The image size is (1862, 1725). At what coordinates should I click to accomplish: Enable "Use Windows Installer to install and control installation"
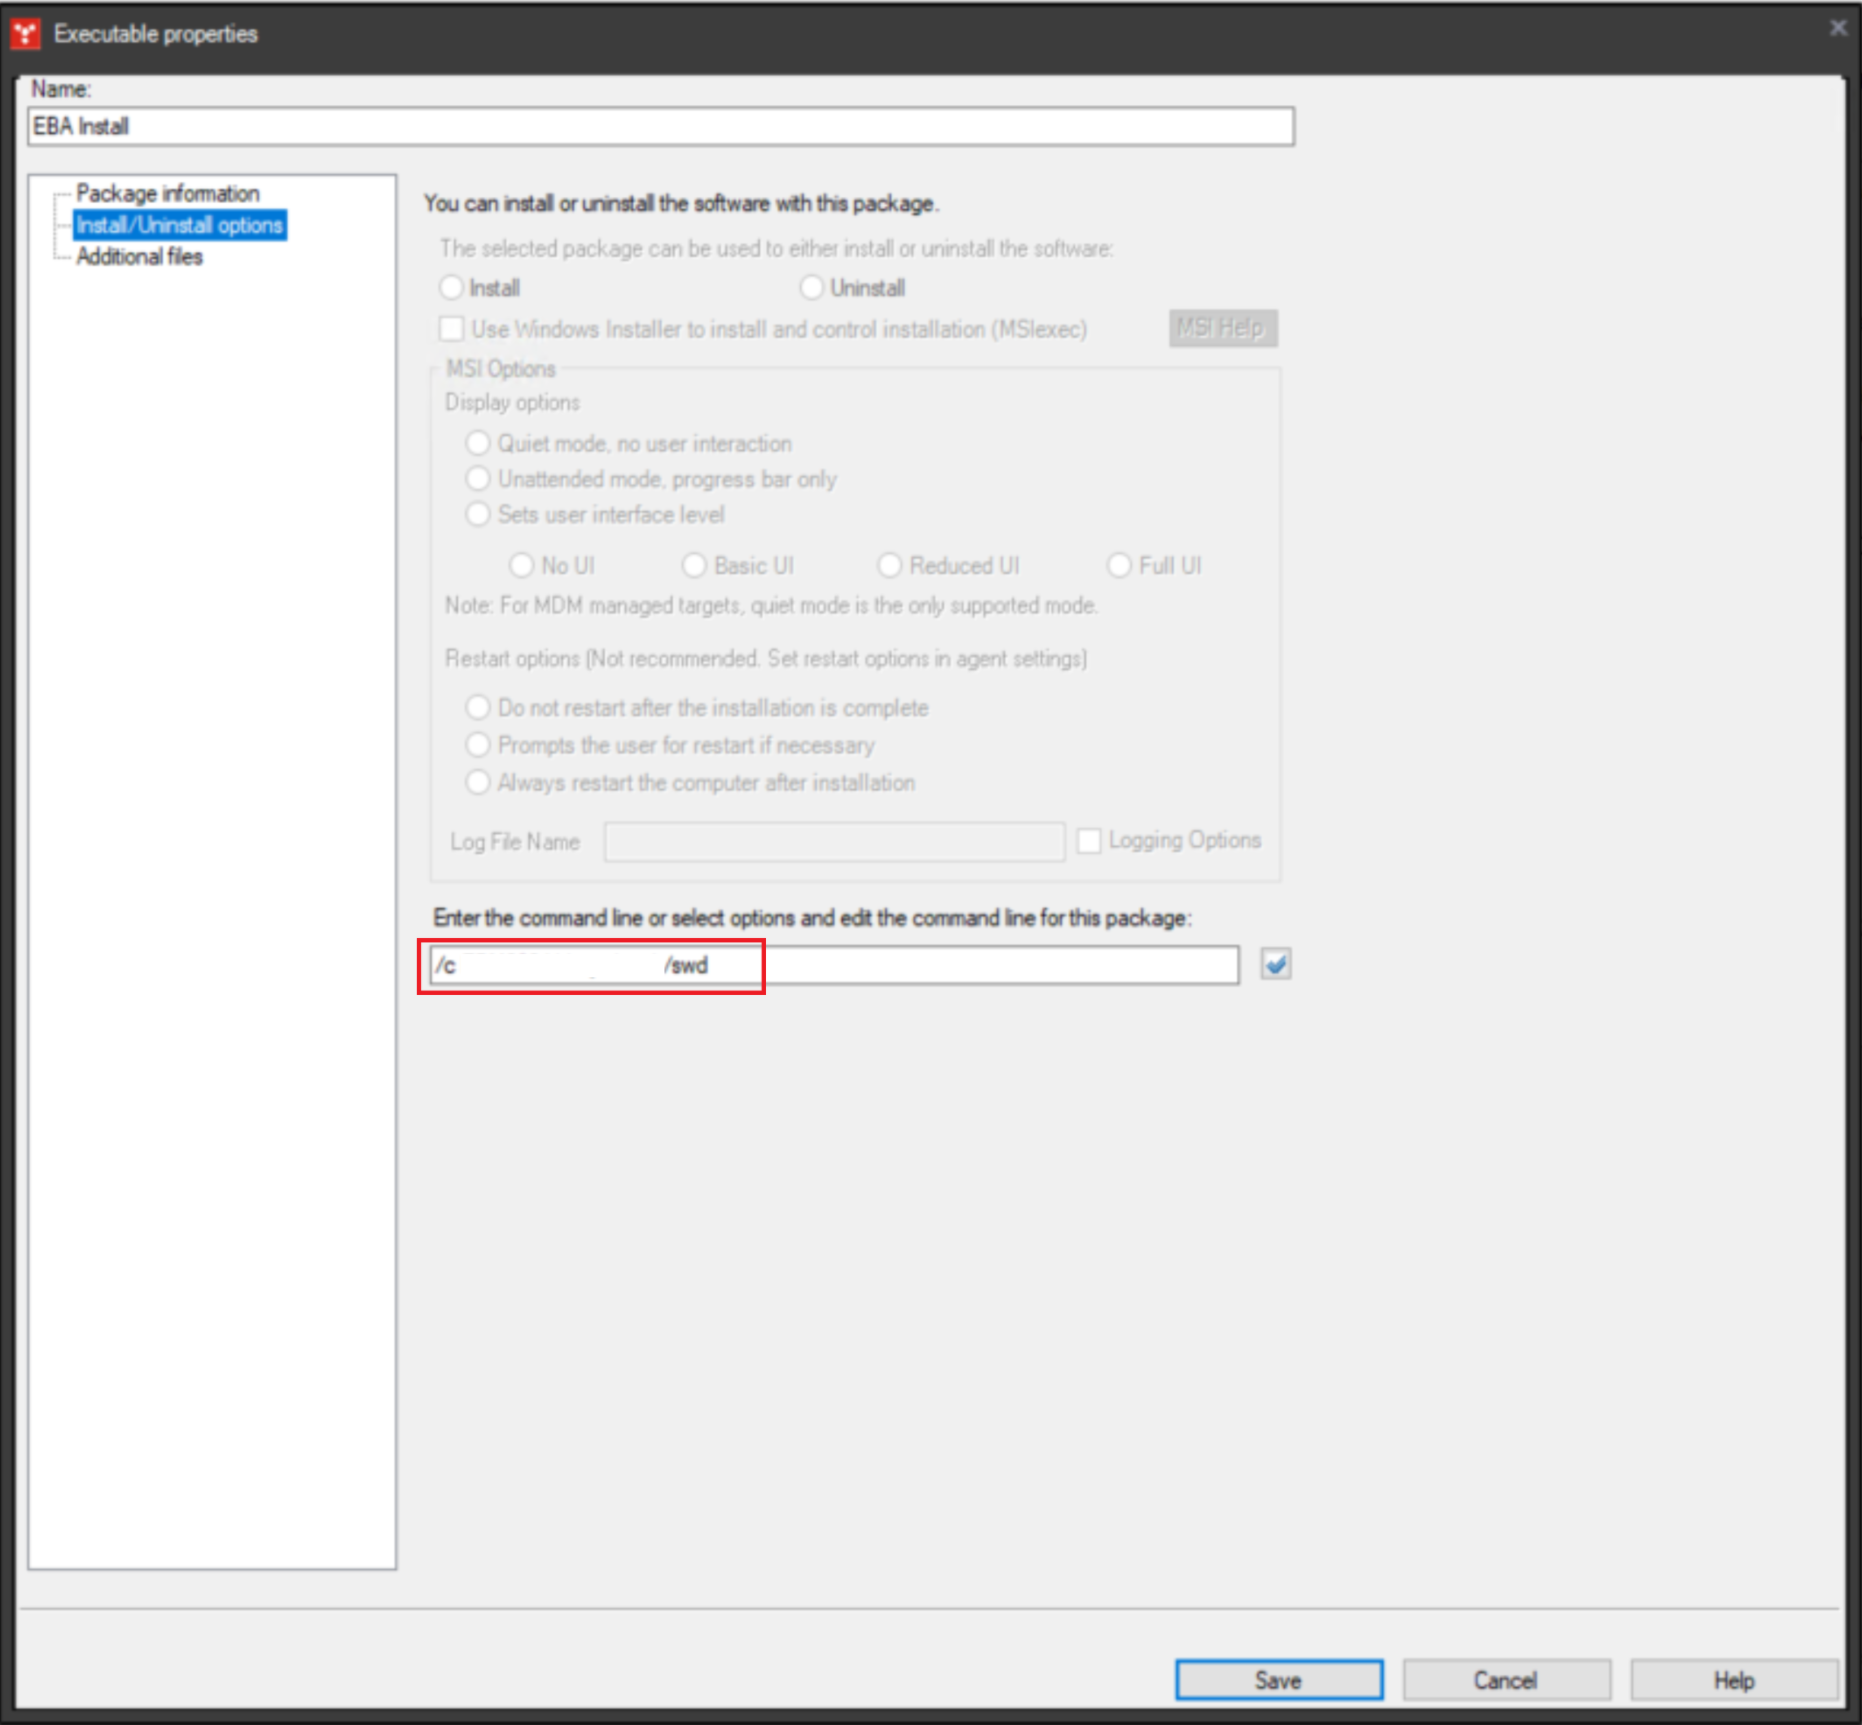point(450,330)
